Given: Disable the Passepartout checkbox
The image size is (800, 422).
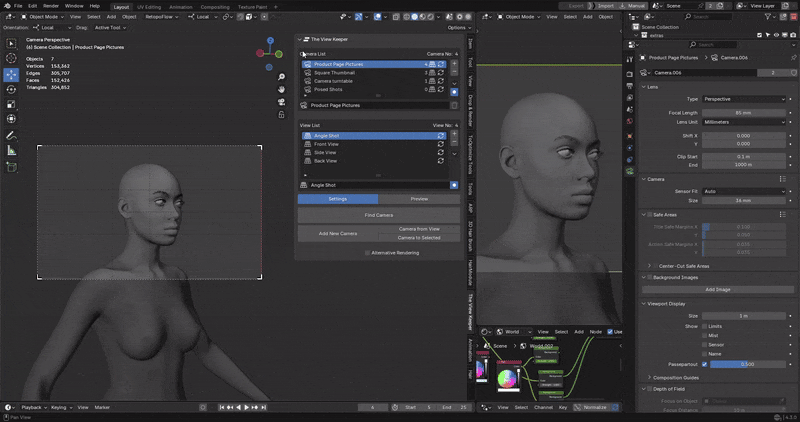Looking at the screenshot, I should [x=705, y=364].
